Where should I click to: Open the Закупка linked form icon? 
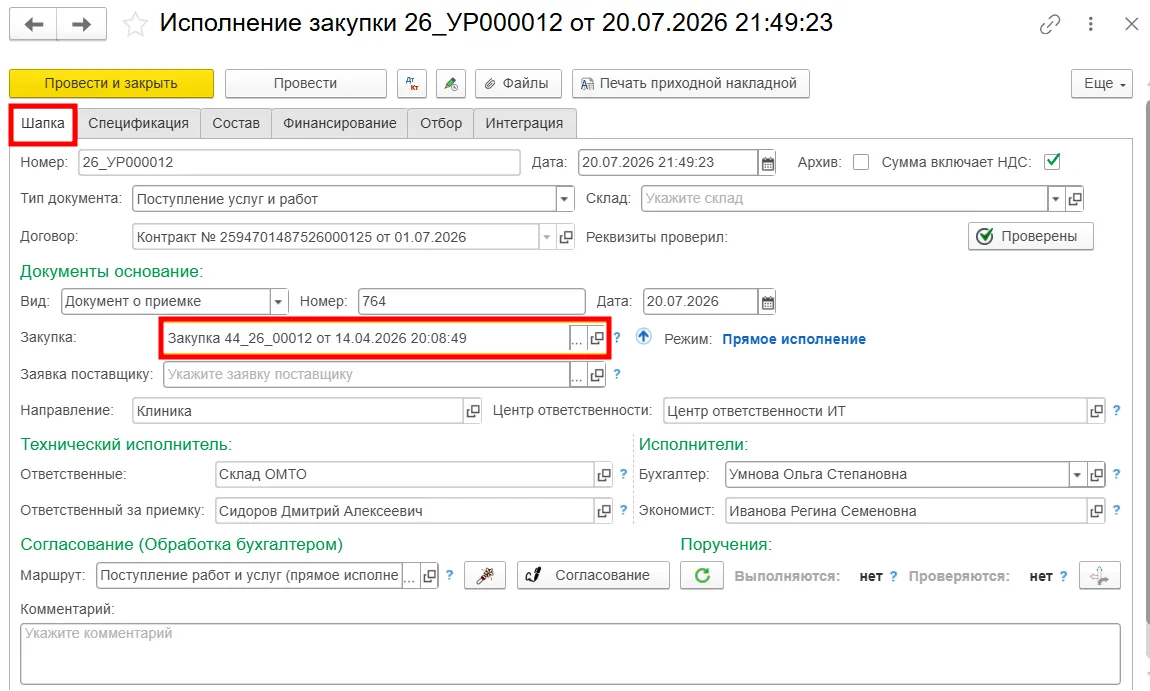click(597, 338)
